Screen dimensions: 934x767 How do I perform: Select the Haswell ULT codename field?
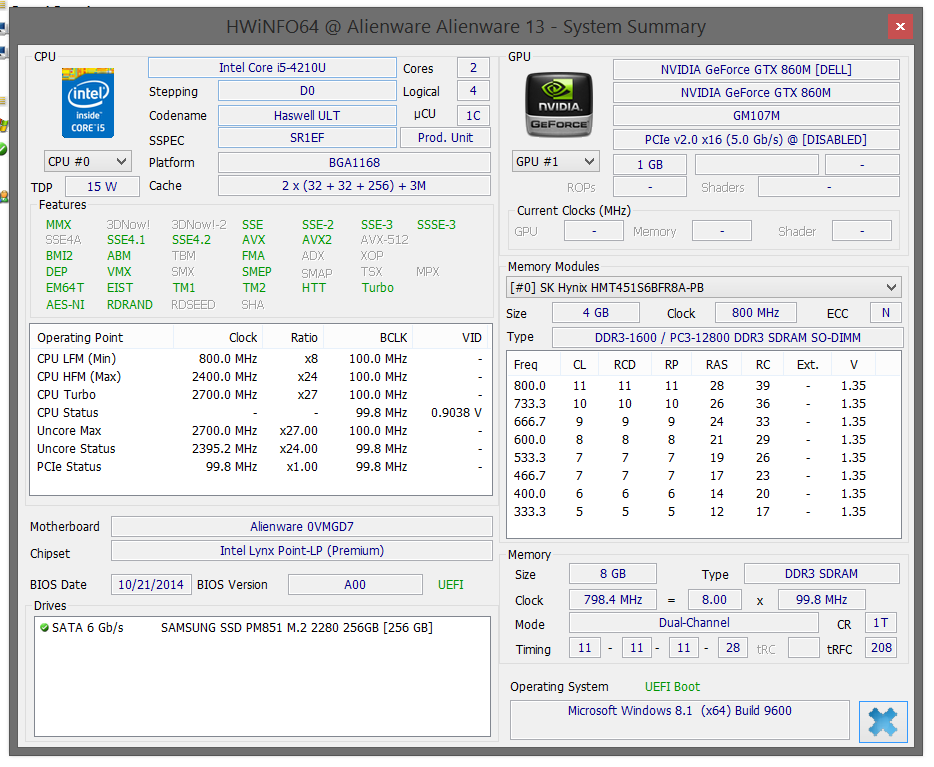(307, 116)
